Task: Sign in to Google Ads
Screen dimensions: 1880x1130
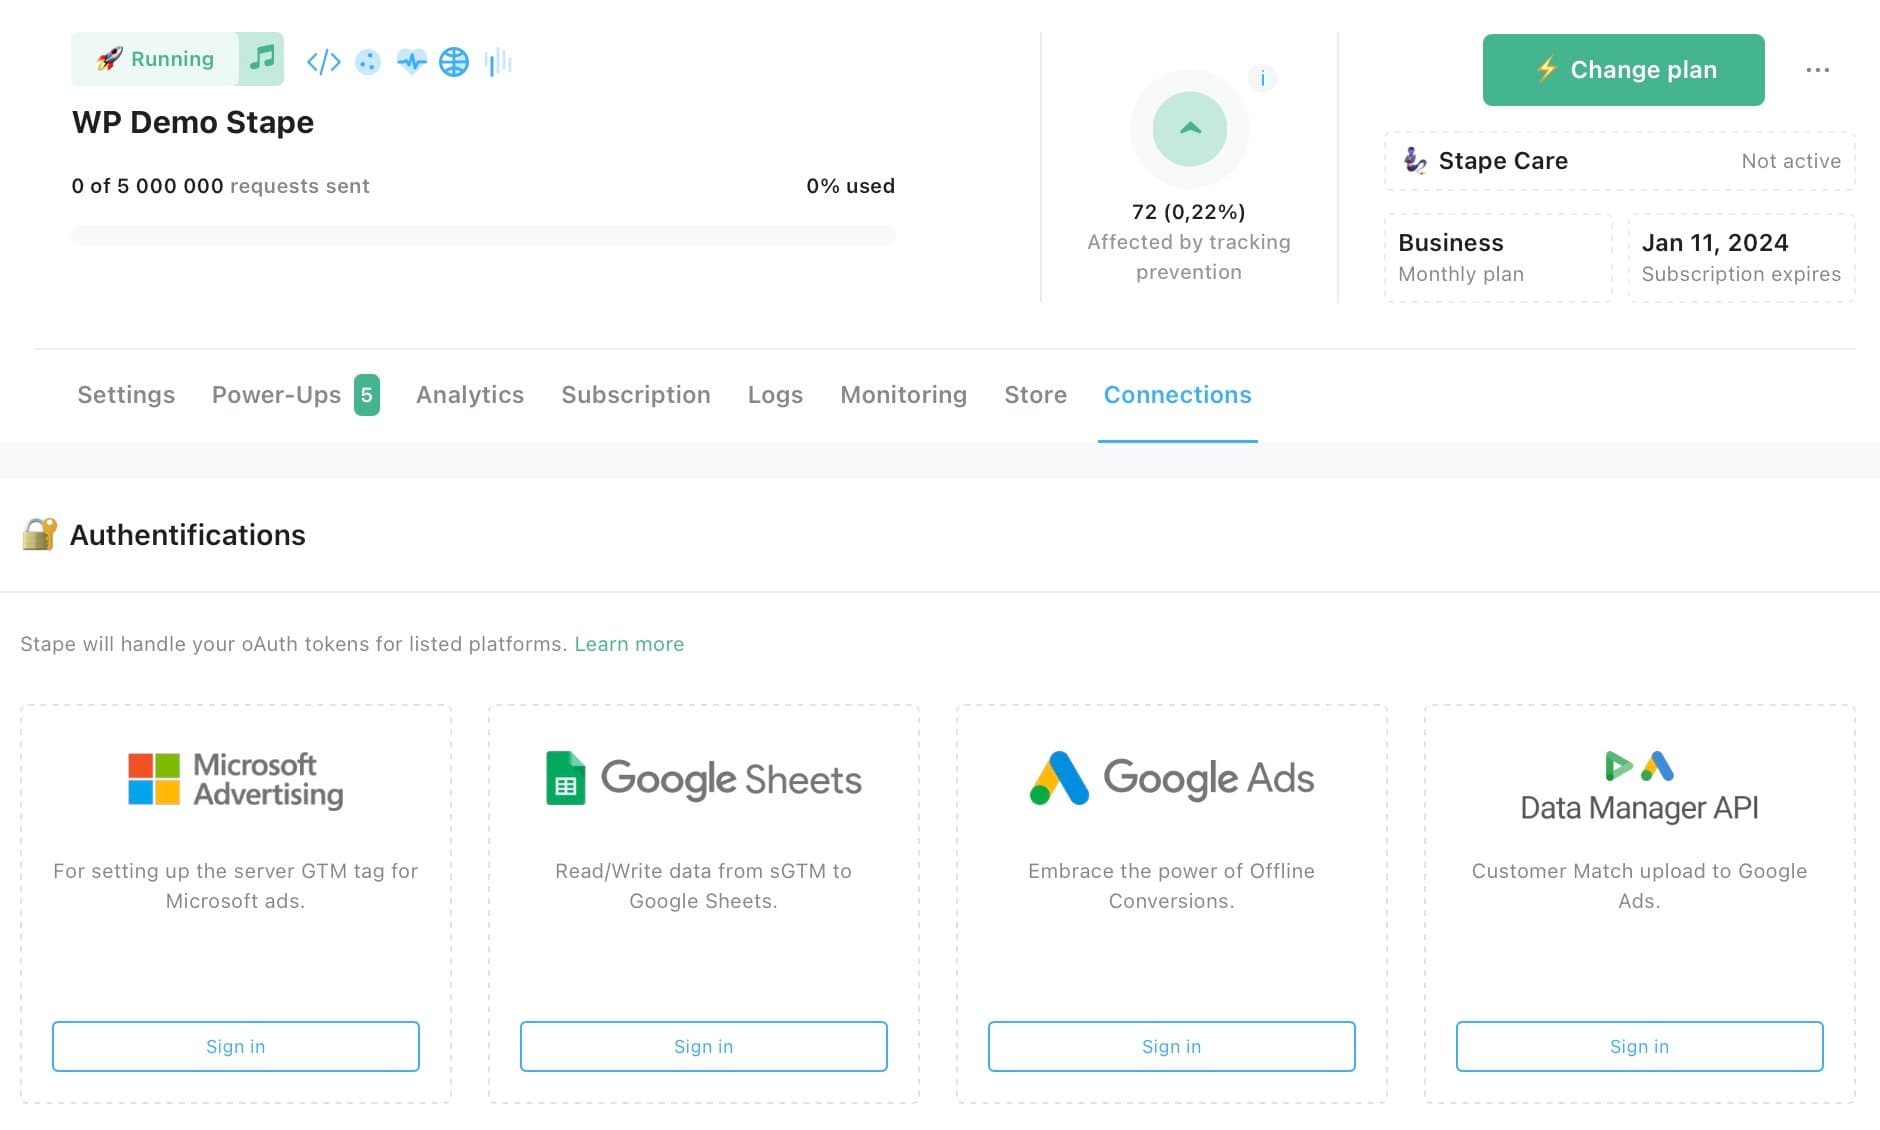Action: coord(1171,1046)
